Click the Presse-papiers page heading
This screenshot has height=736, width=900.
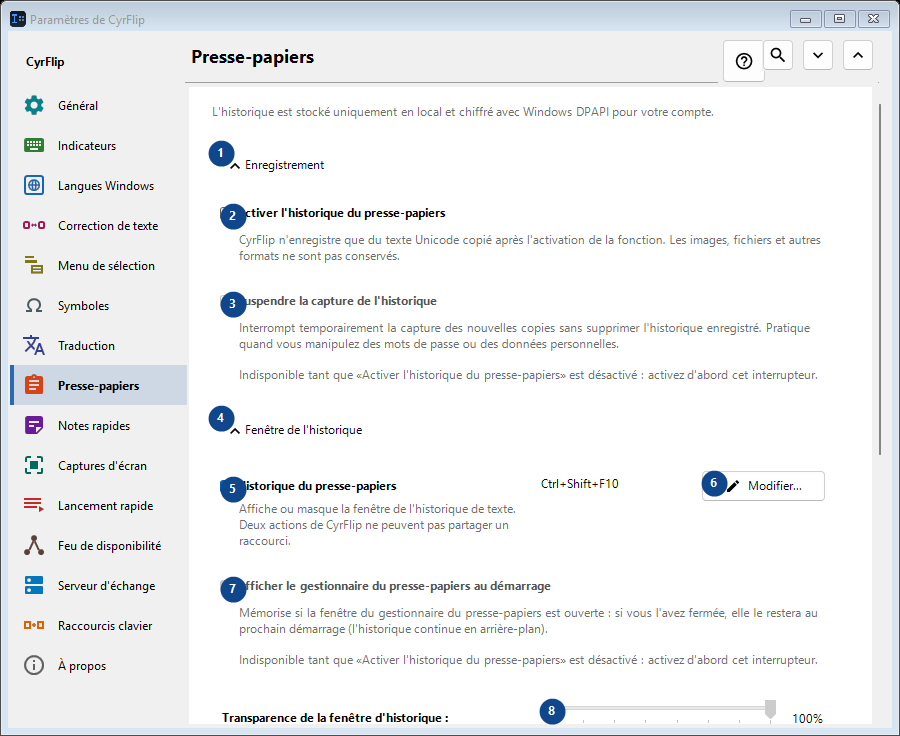pos(253,57)
